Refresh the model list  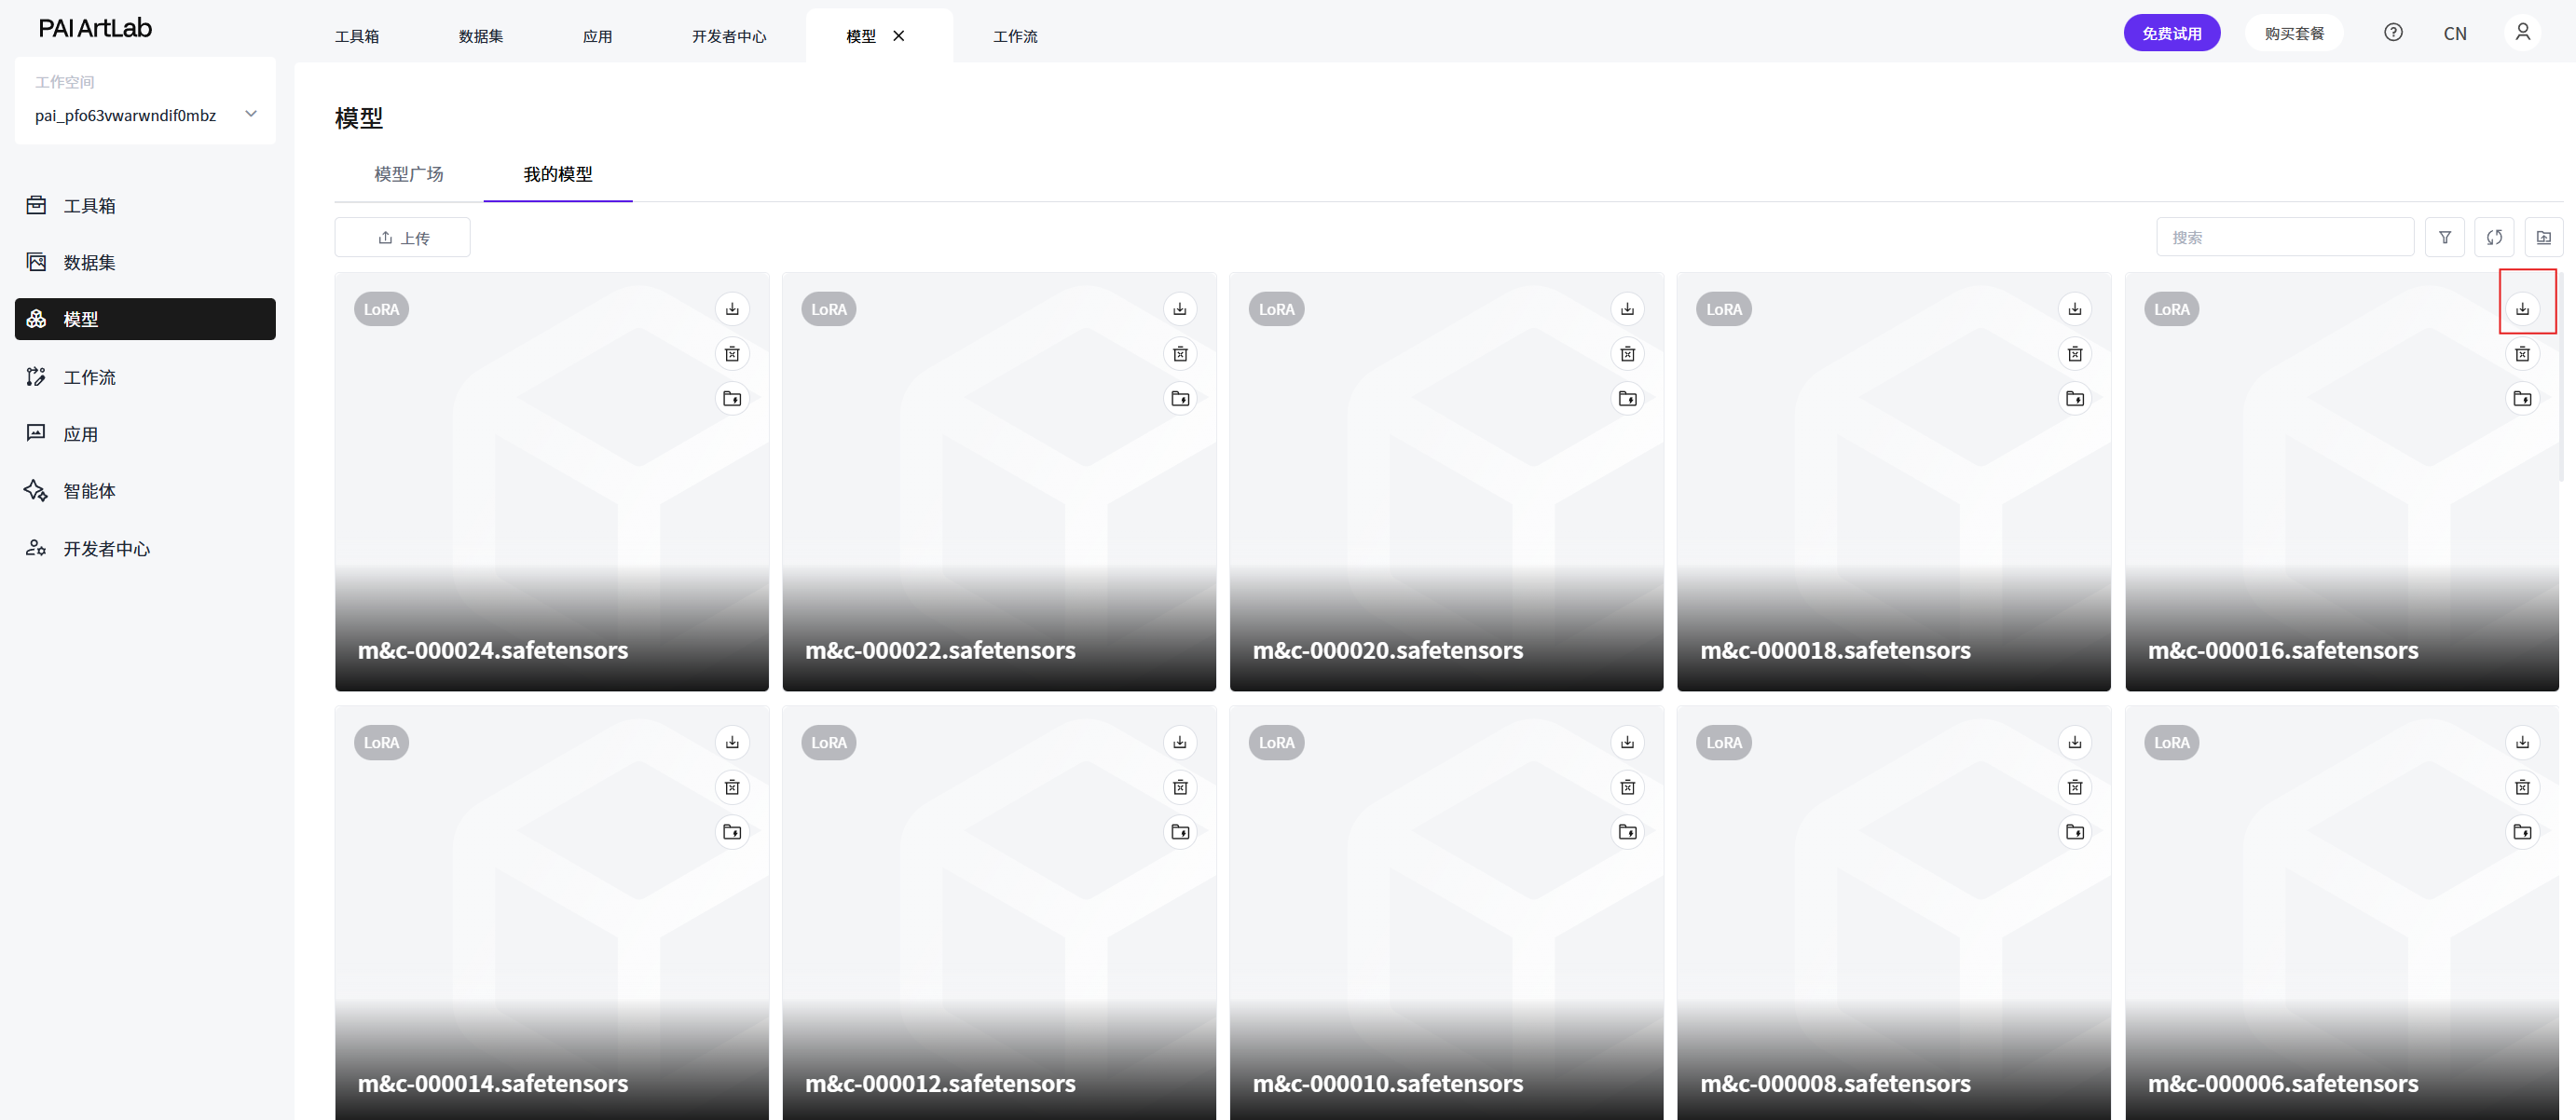(2494, 238)
